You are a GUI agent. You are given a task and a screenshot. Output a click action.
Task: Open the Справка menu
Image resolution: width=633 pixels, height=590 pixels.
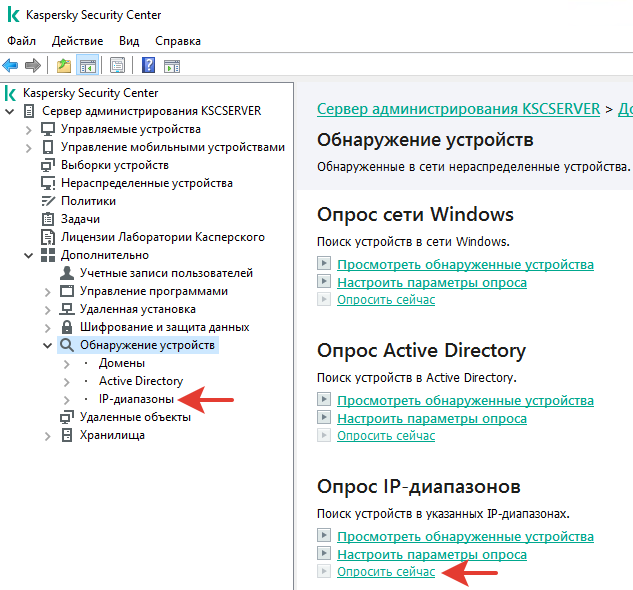pos(178,41)
